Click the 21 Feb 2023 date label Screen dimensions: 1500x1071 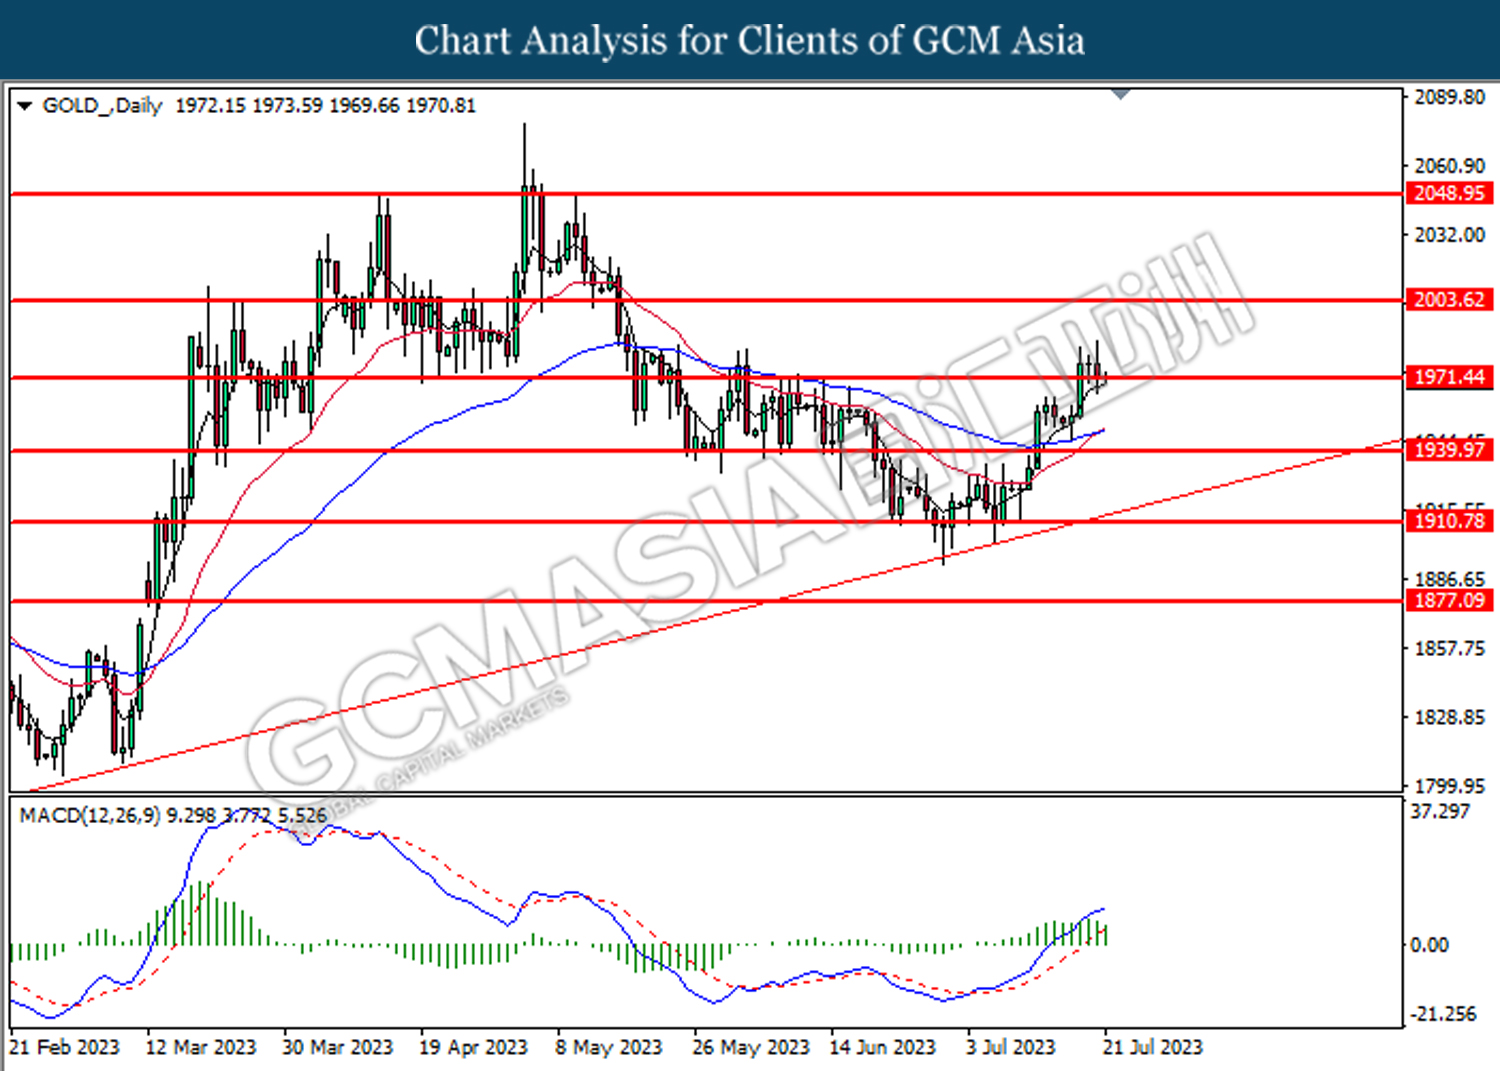(x=65, y=1048)
